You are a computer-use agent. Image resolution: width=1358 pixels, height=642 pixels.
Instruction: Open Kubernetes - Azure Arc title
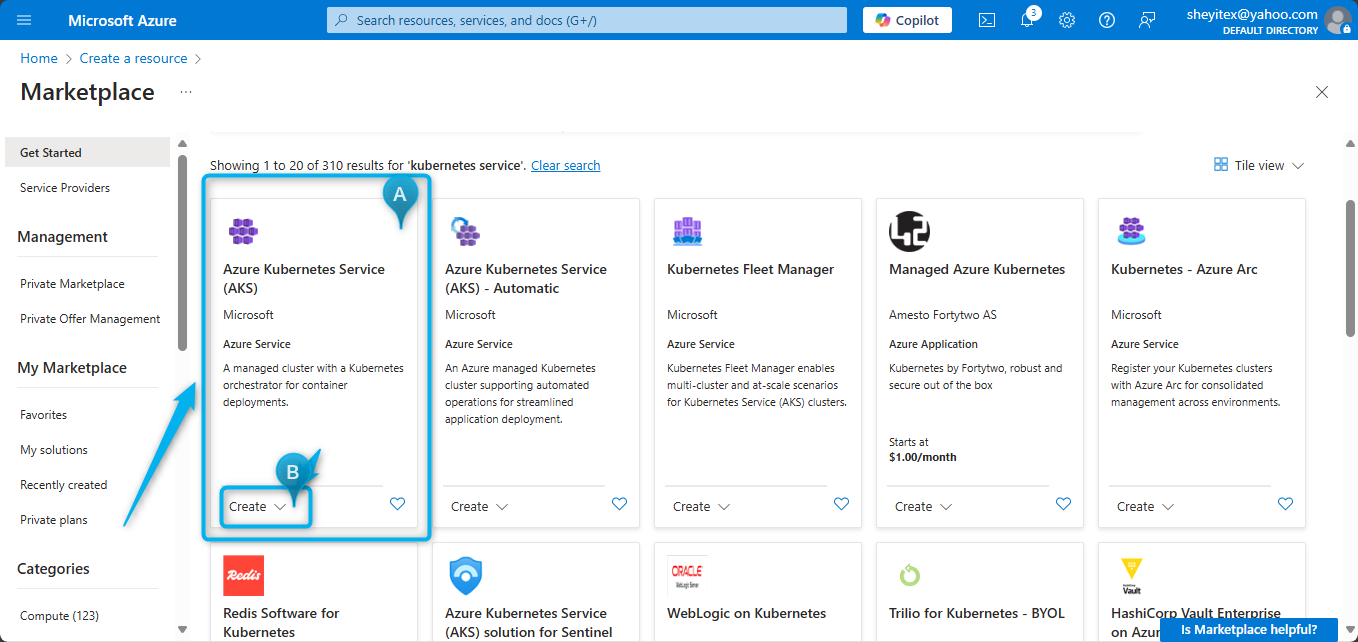pos(1184,269)
